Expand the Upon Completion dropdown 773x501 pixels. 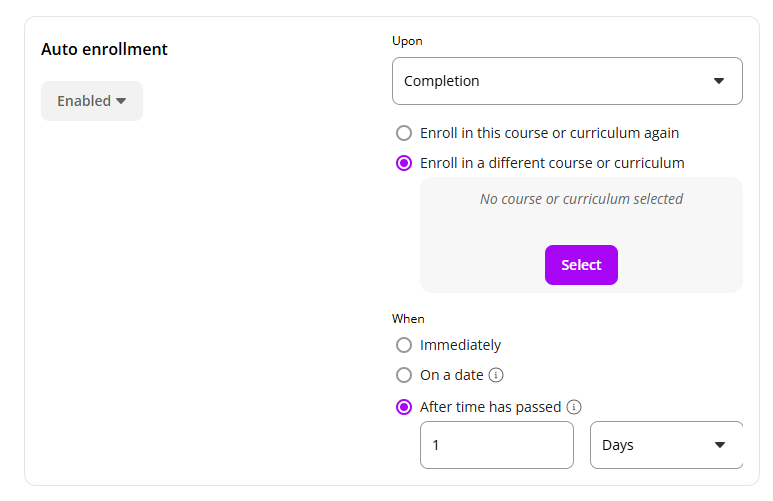566,81
